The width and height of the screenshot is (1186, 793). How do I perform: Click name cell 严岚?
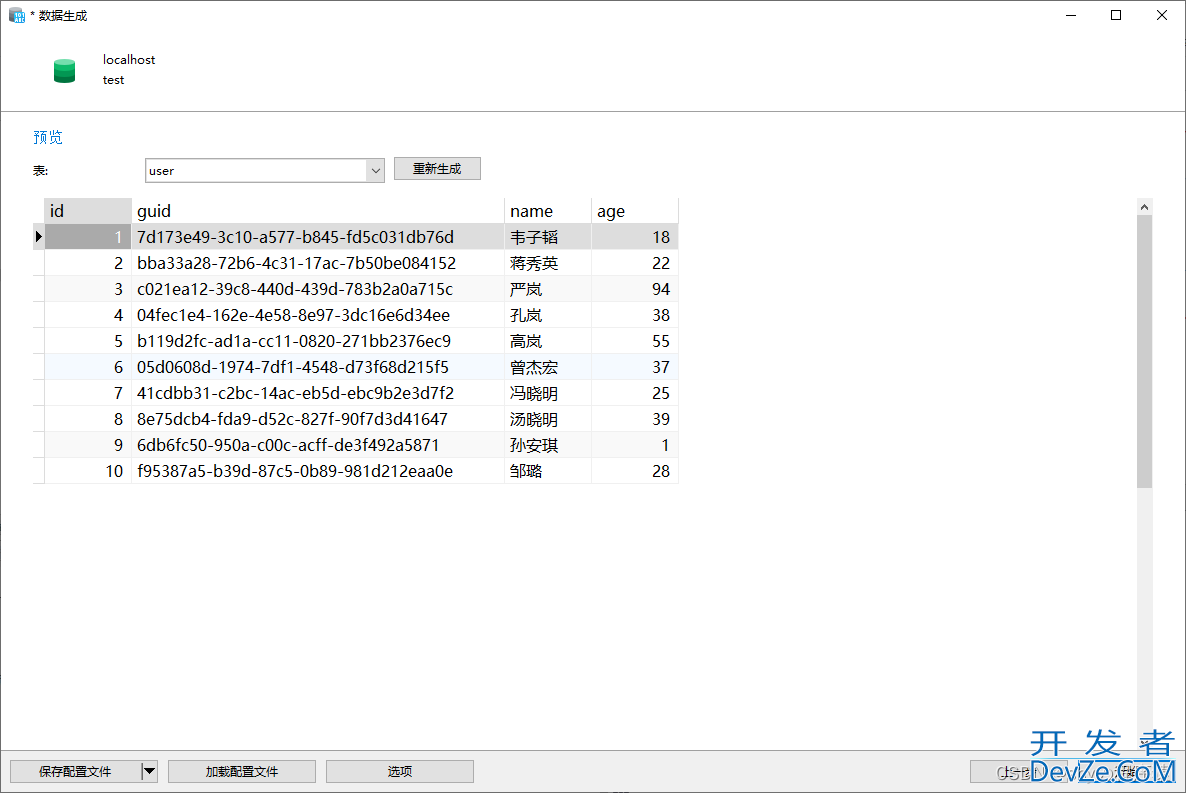point(548,289)
